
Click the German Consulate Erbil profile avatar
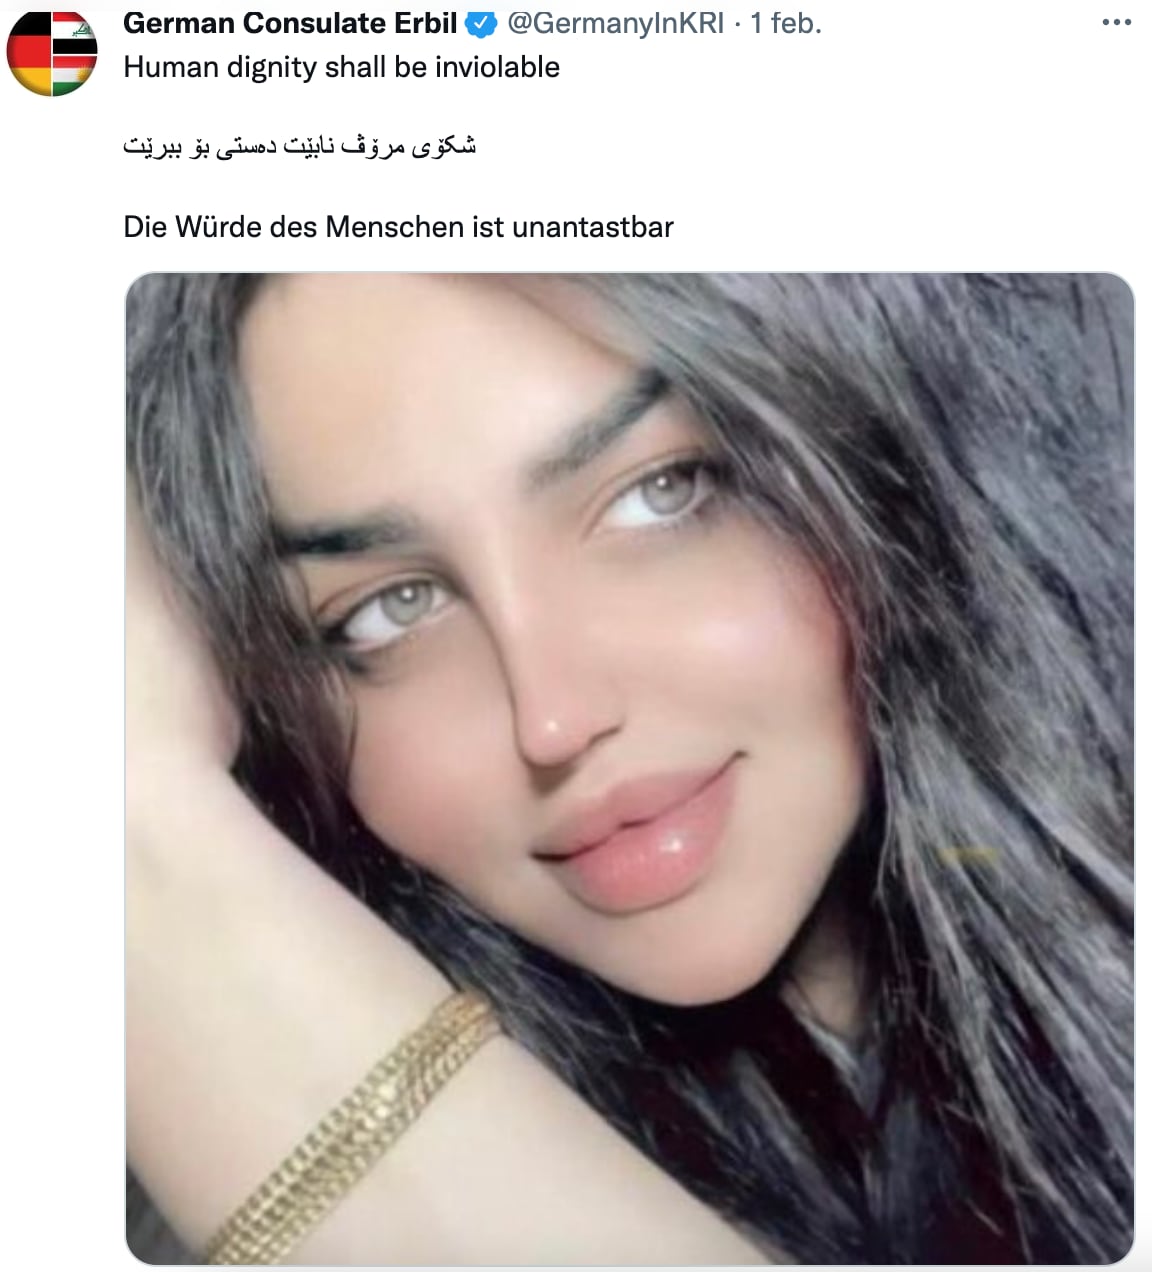(52, 52)
